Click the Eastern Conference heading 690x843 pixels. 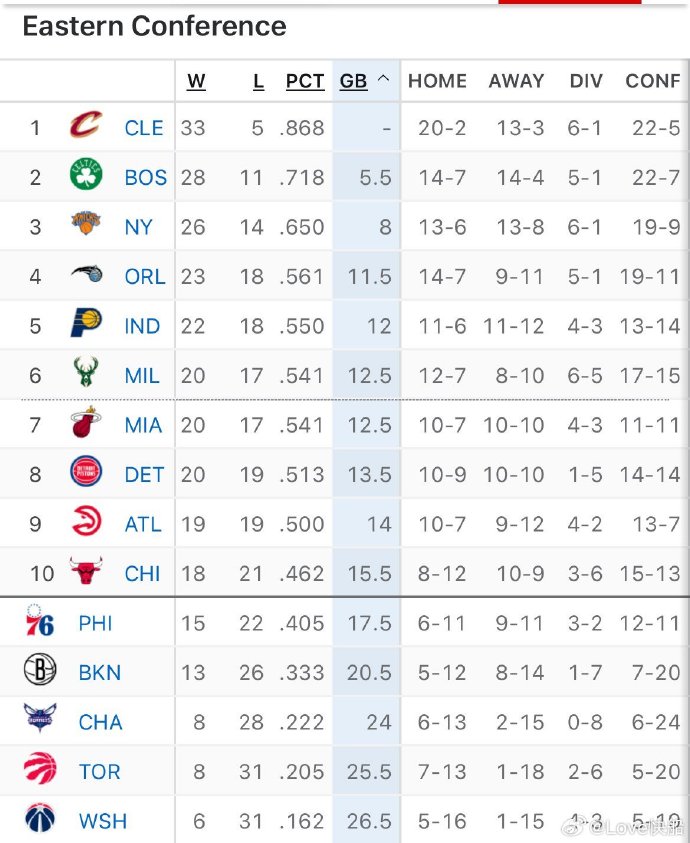(x=154, y=27)
